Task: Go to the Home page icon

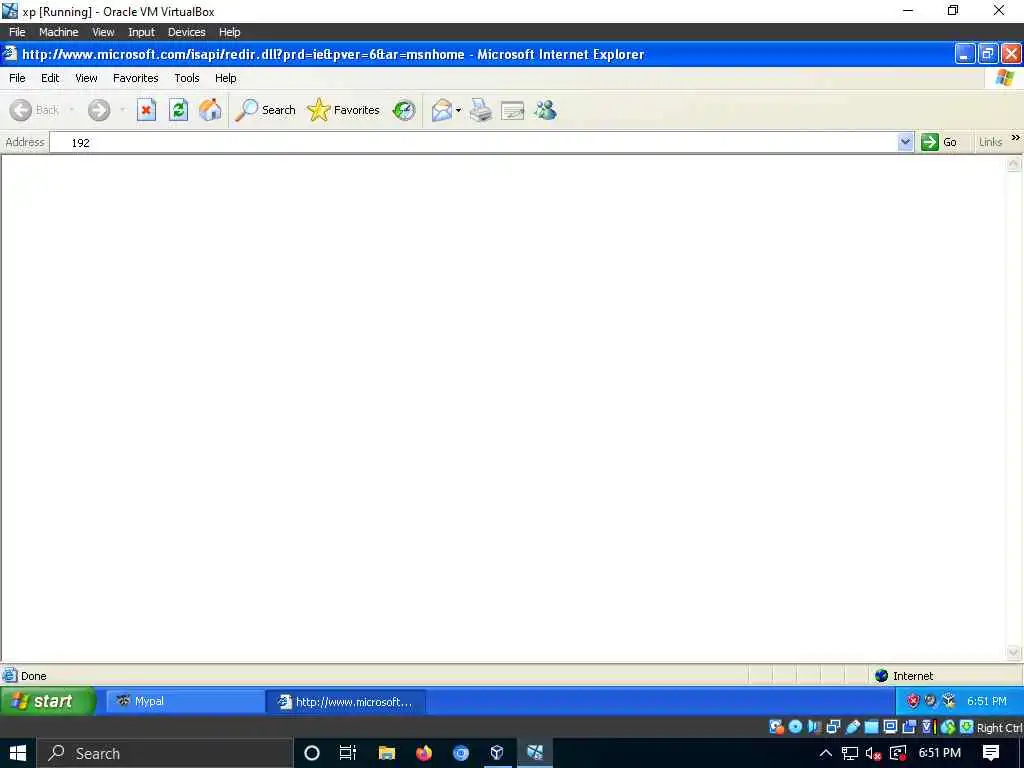Action: [210, 110]
